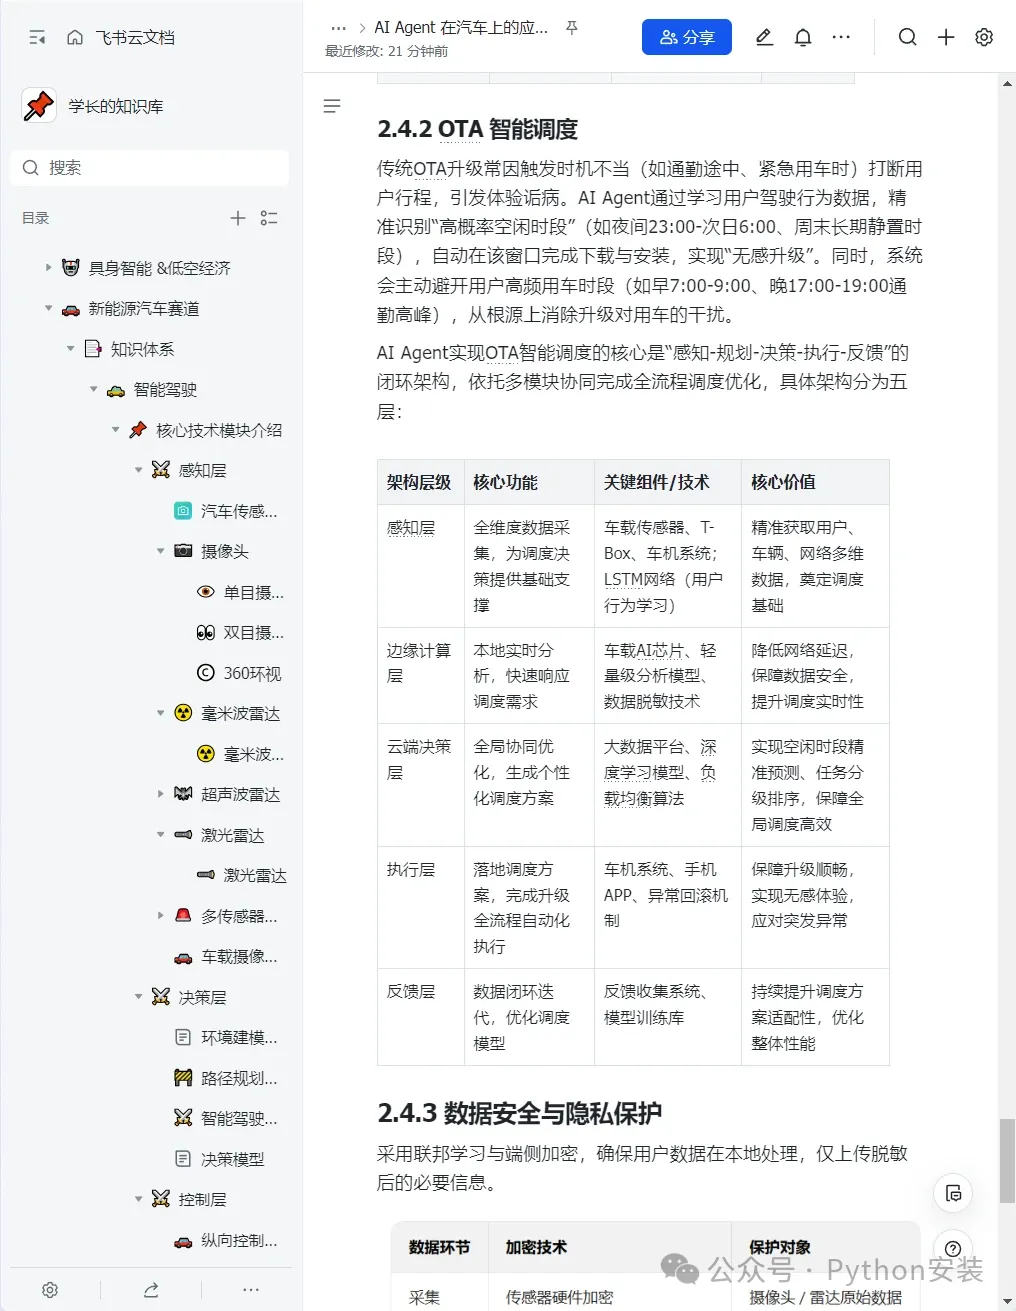Collapse the 毫米波雷达 parent node

161,713
